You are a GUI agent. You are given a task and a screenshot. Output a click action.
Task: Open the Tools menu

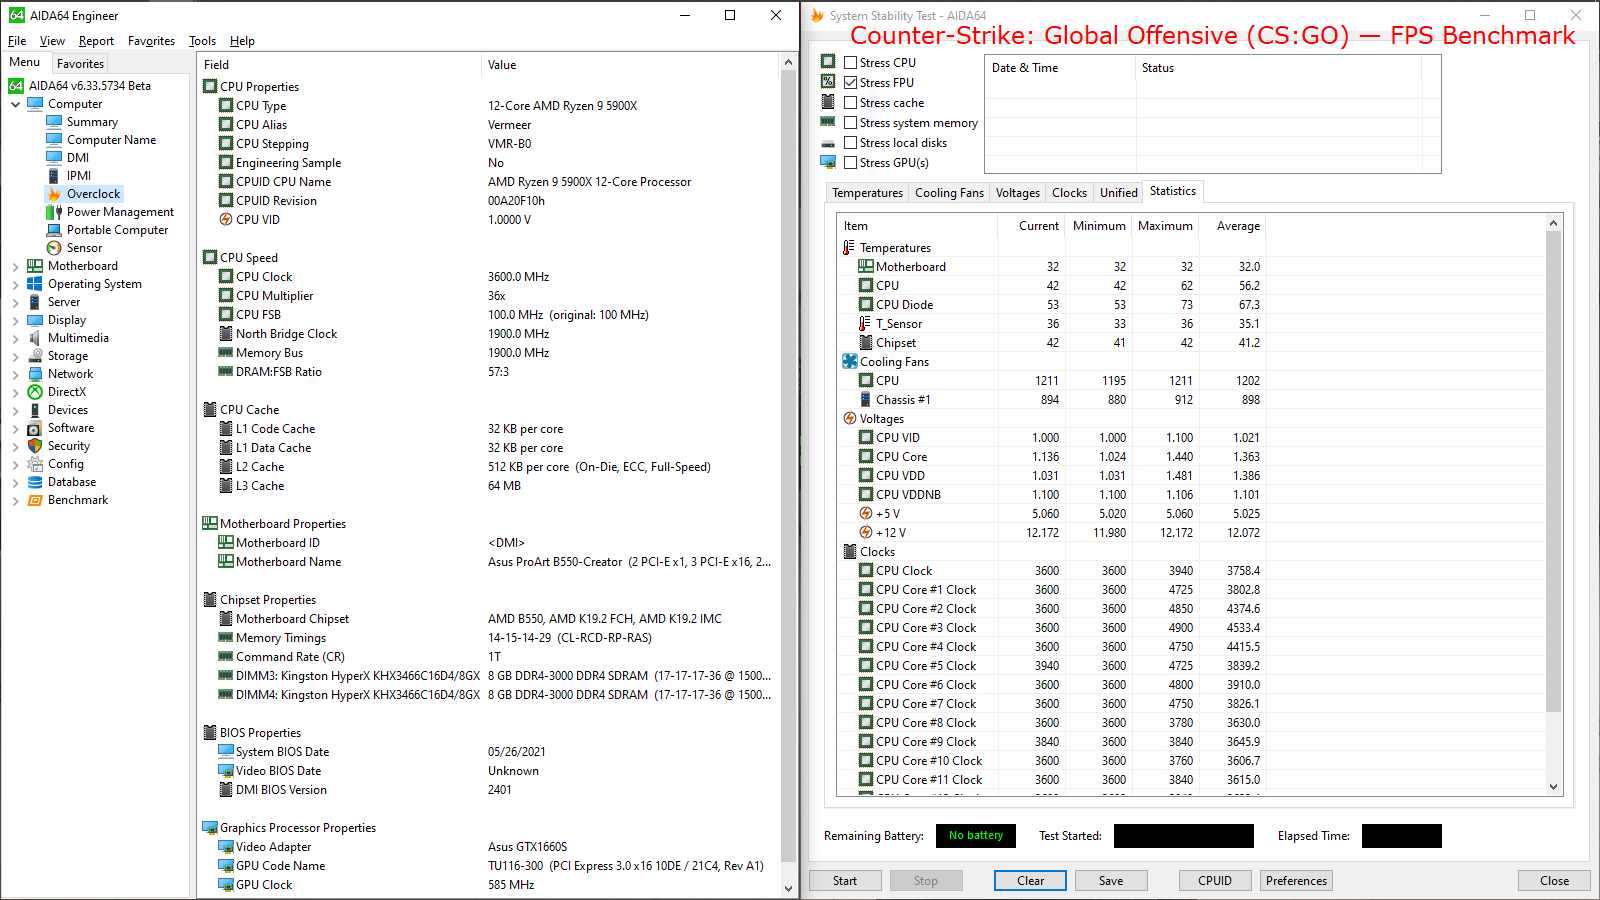click(202, 41)
